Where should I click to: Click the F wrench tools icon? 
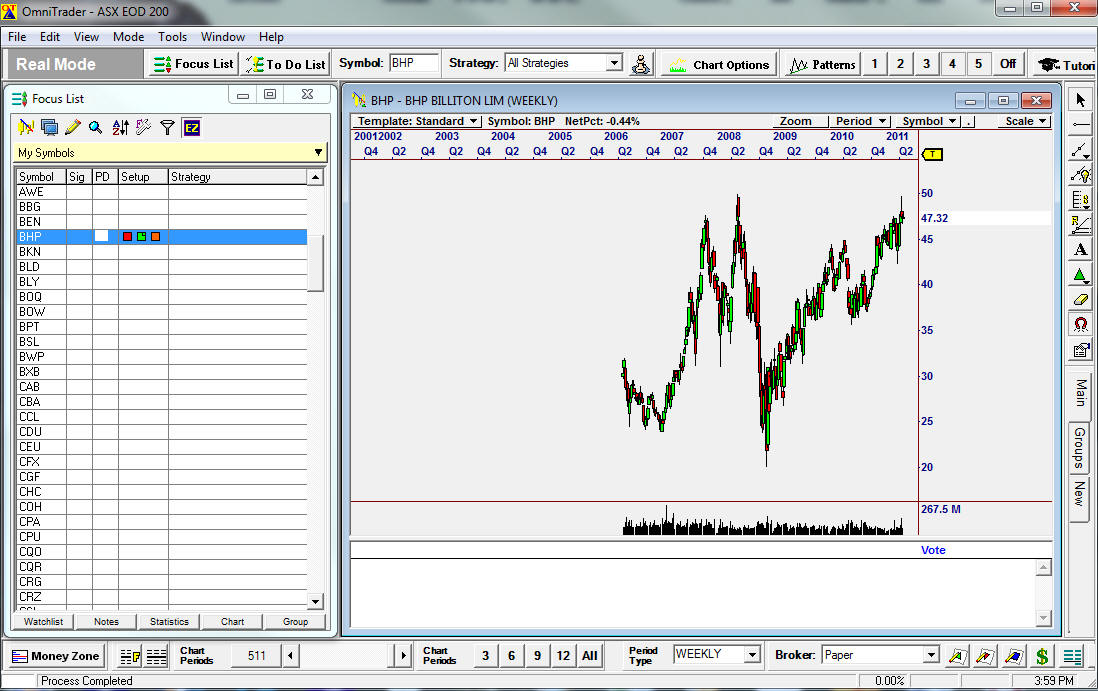coord(144,127)
